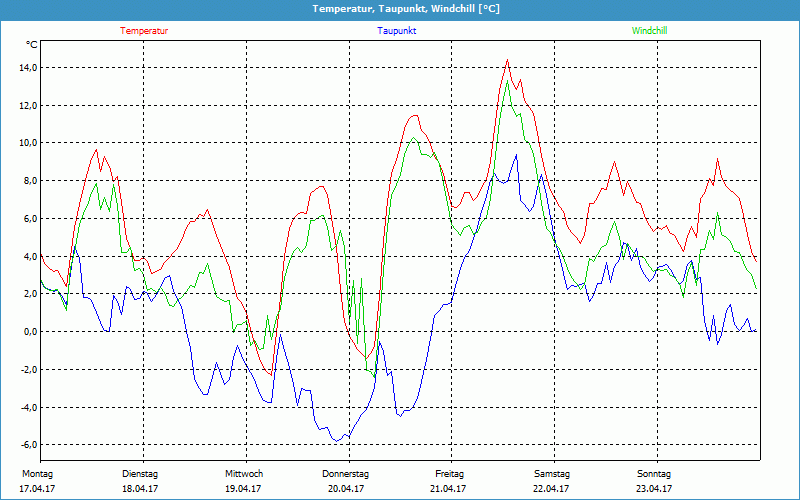
Task: Click the red temperature peak on Freitag
Action: [507, 60]
